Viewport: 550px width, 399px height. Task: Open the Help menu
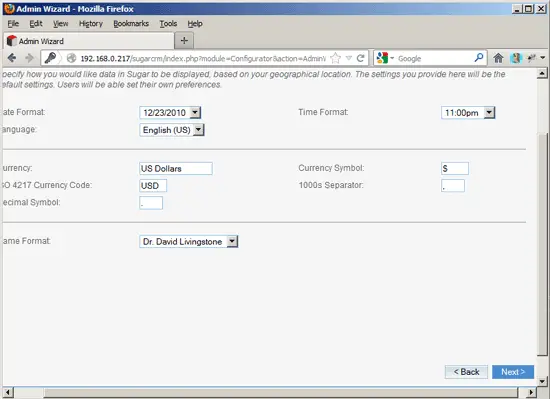point(195,23)
